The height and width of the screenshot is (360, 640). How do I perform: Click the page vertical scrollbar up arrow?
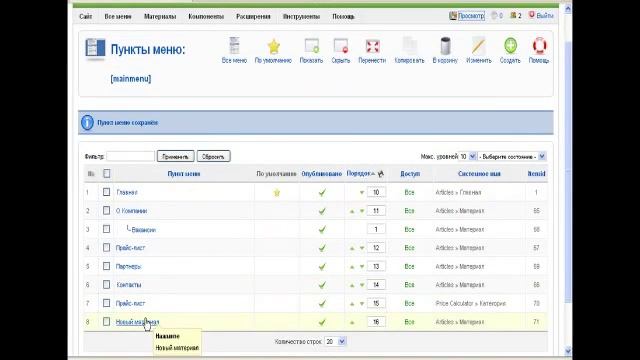pos(568,8)
